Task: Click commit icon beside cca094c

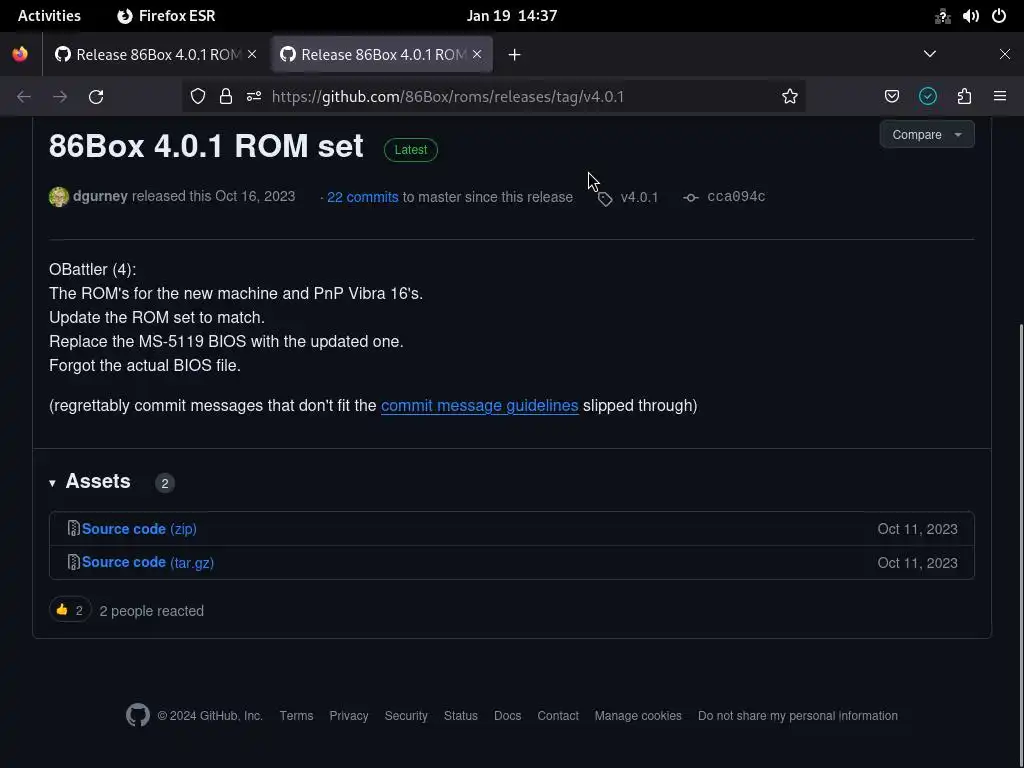Action: tap(690, 197)
